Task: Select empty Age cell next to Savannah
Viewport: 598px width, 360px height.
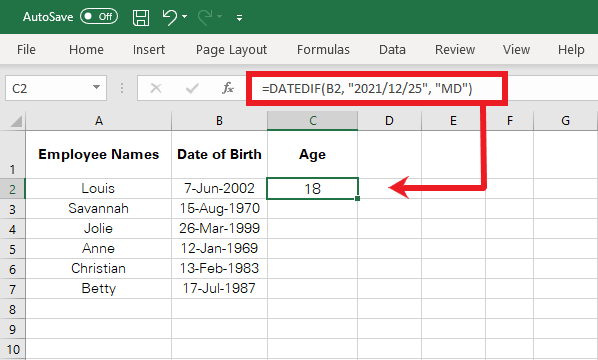Action: (312, 209)
